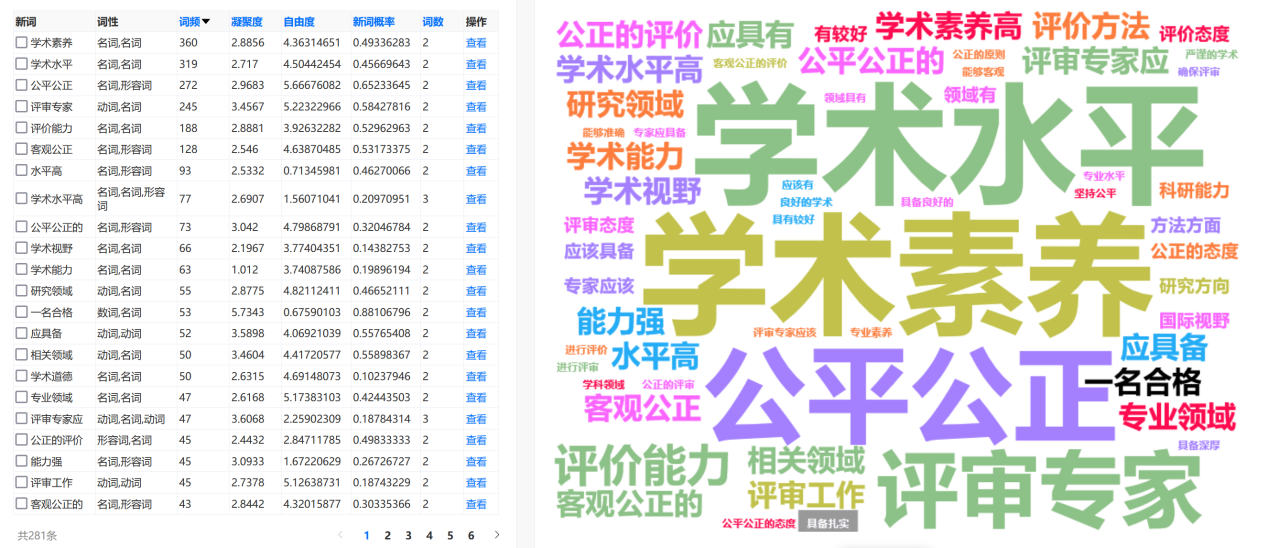This screenshot has width=1268, height=548.
Task: View details of 客观公正的 via 查看
Action: (476, 503)
